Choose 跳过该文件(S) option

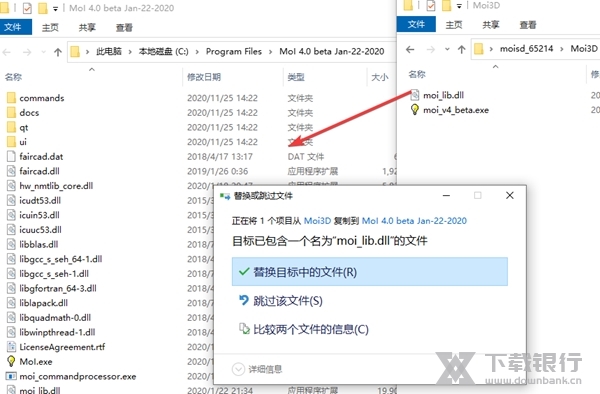click(370, 301)
